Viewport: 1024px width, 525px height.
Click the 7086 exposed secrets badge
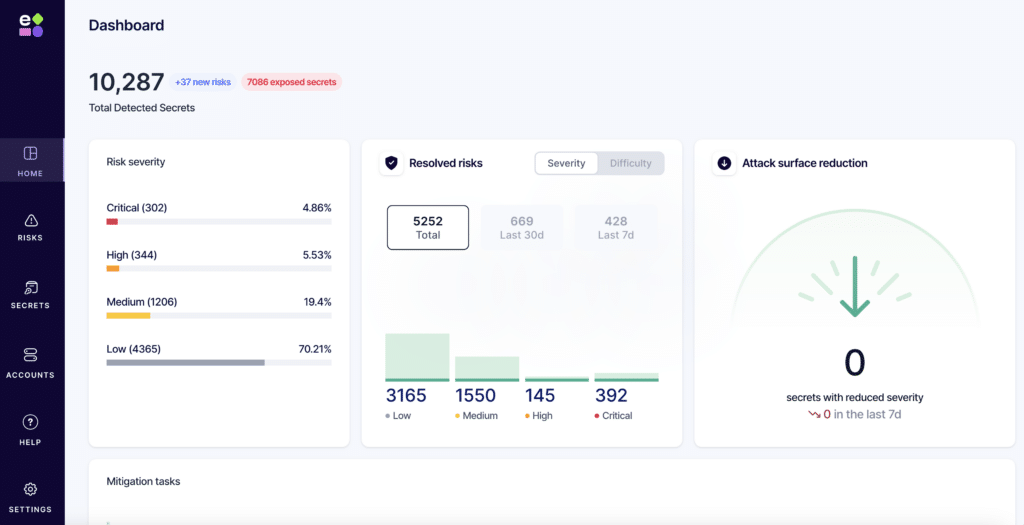click(x=291, y=82)
